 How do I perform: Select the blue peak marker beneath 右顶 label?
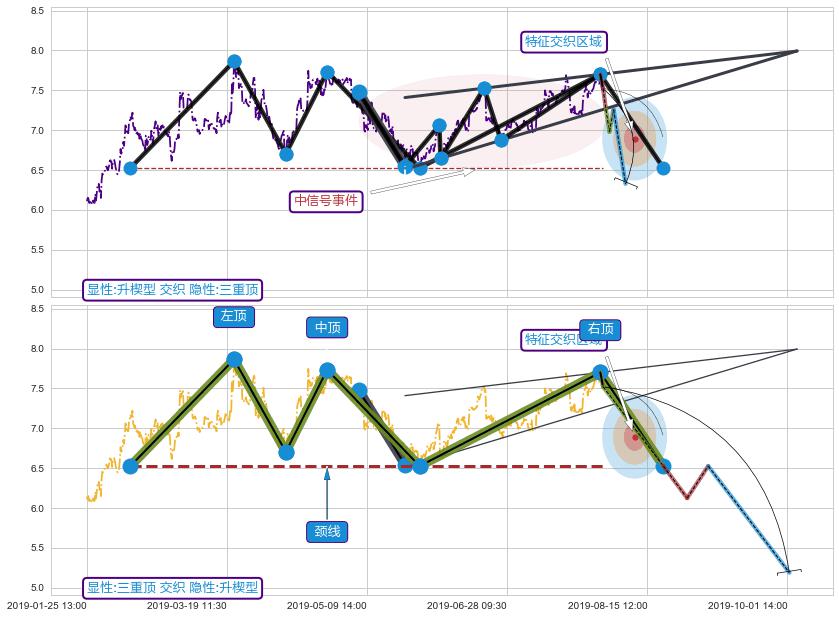tap(600, 372)
